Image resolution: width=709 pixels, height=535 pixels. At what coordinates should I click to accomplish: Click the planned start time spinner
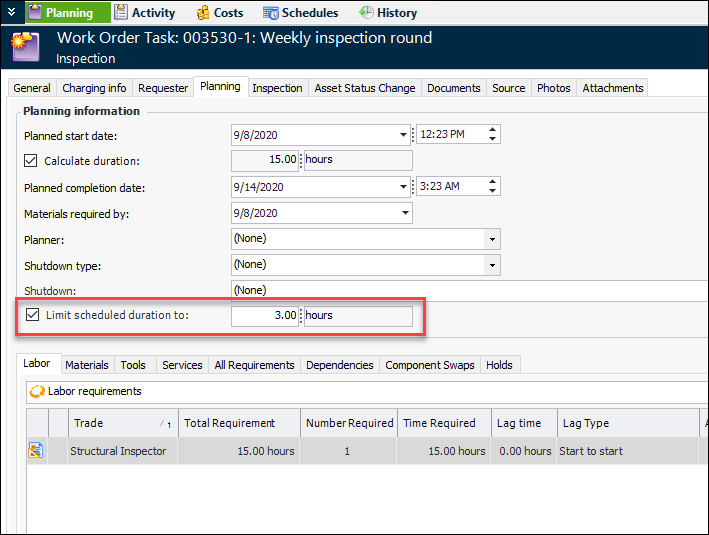492,135
